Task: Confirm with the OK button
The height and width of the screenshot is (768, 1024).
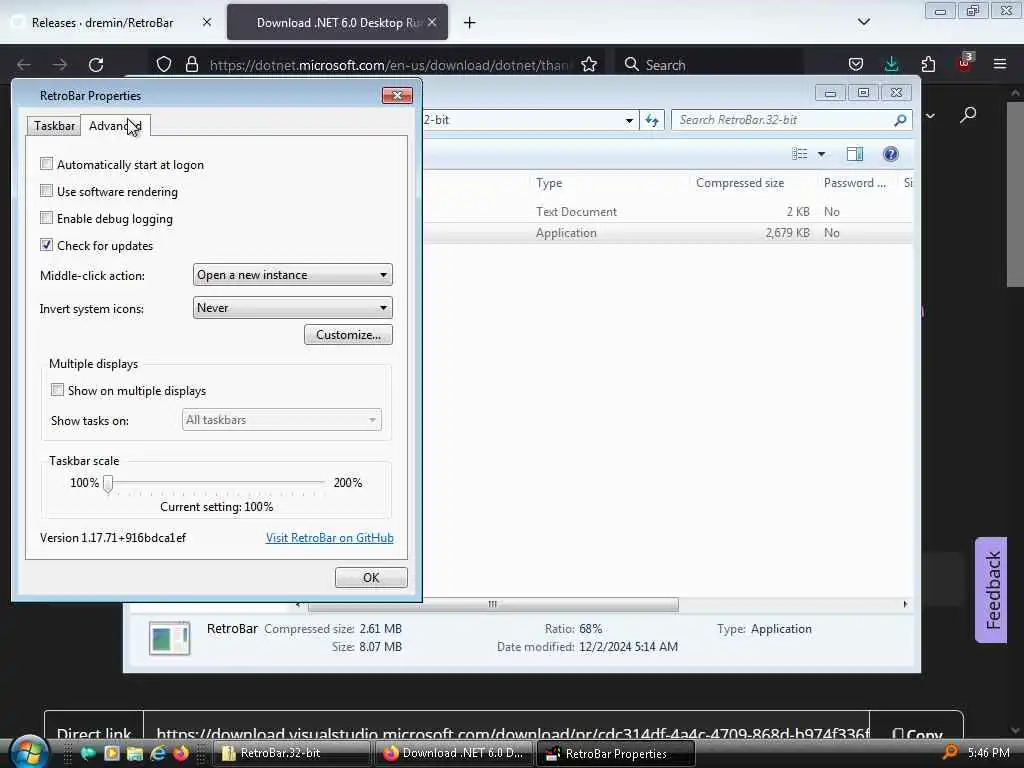Action: click(371, 577)
